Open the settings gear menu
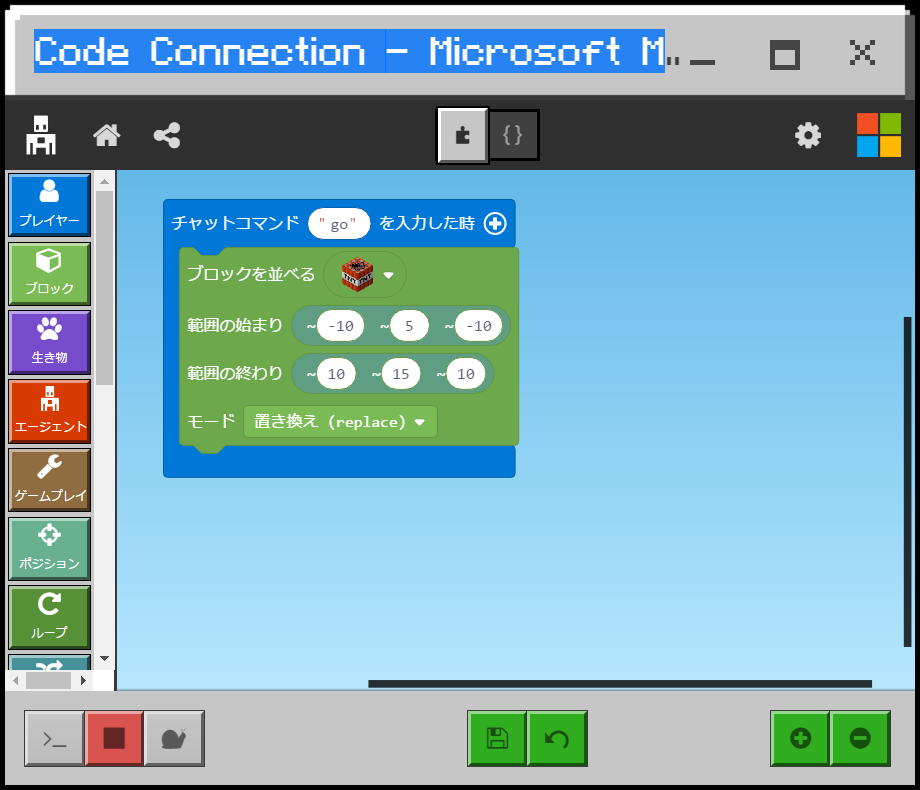 pyautogui.click(x=808, y=133)
